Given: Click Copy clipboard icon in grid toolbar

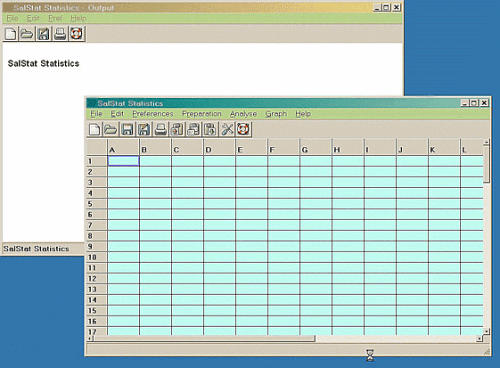Looking at the screenshot, I should click(193, 129).
